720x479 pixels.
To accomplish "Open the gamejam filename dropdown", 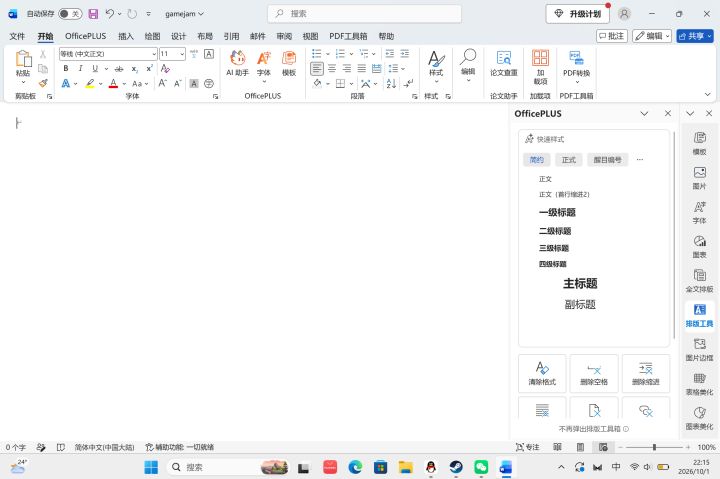I will pyautogui.click(x=185, y=14).
